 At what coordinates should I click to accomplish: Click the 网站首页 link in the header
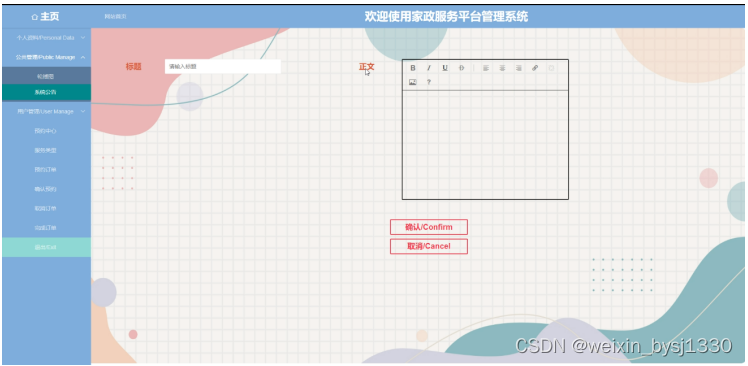[x=115, y=17]
